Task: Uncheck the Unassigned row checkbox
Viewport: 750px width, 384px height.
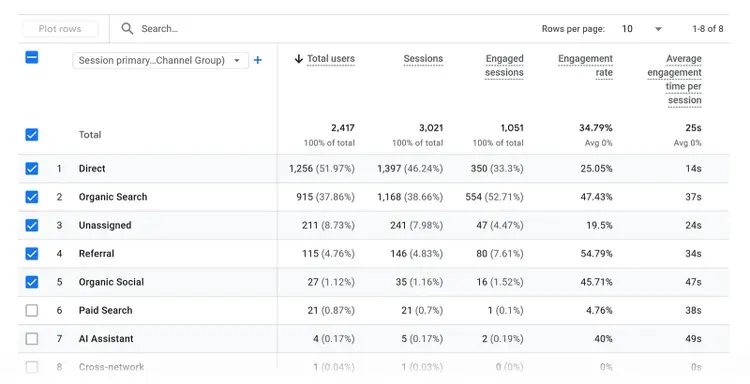Action: 32,225
